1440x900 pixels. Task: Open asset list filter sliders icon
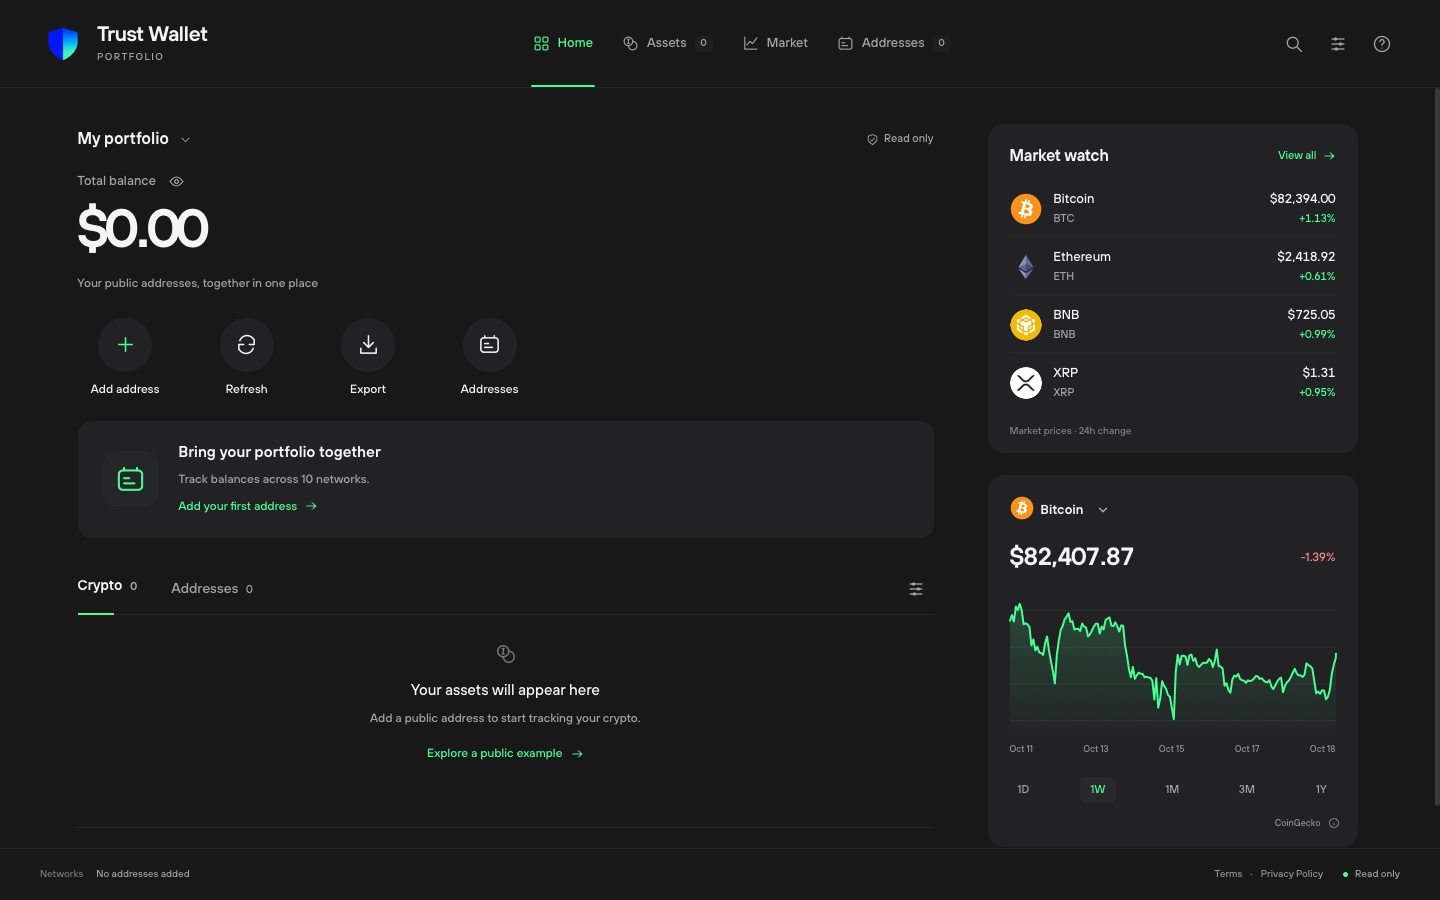point(916,589)
